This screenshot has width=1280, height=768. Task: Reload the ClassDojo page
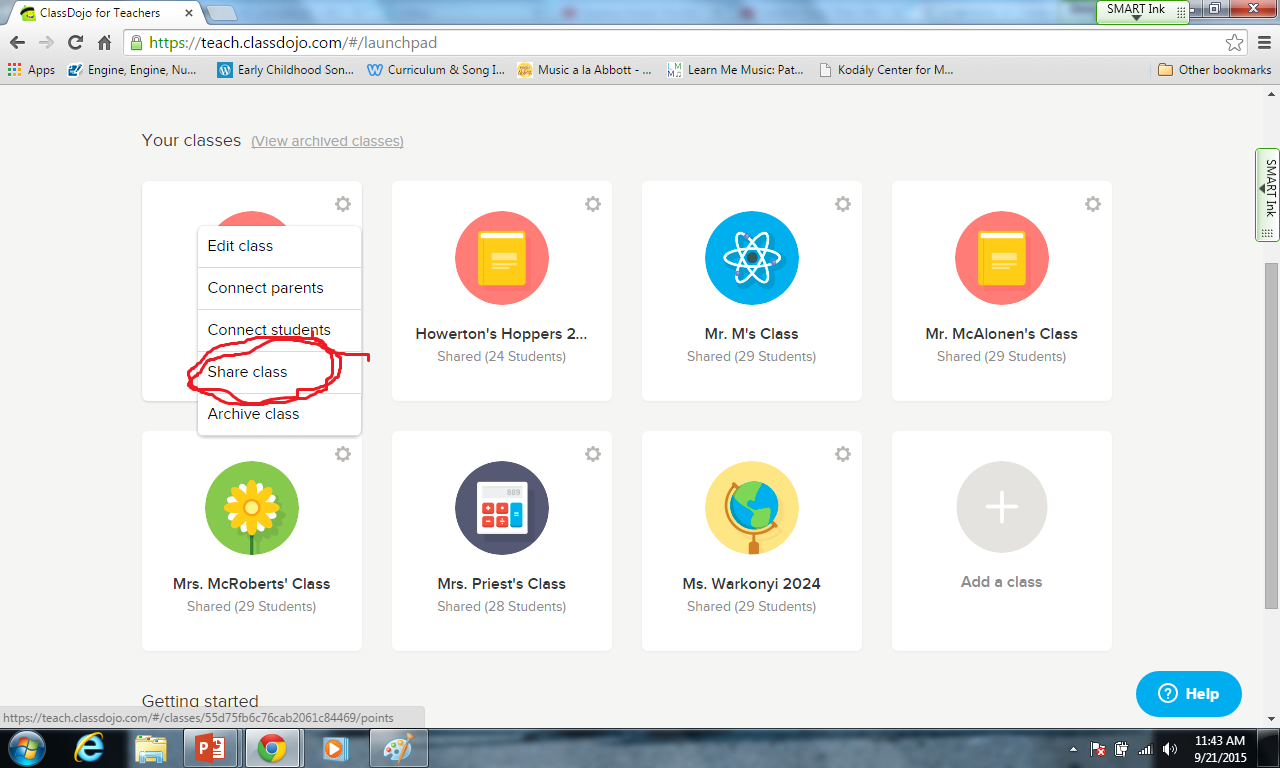[75, 43]
